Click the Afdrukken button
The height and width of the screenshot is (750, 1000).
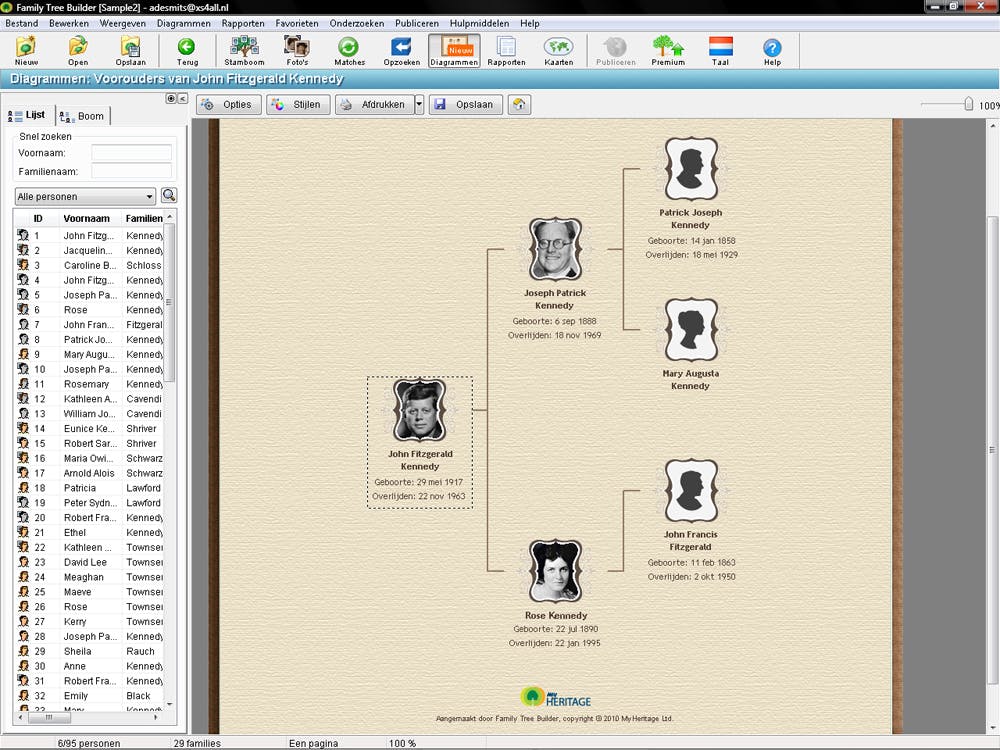coord(374,105)
